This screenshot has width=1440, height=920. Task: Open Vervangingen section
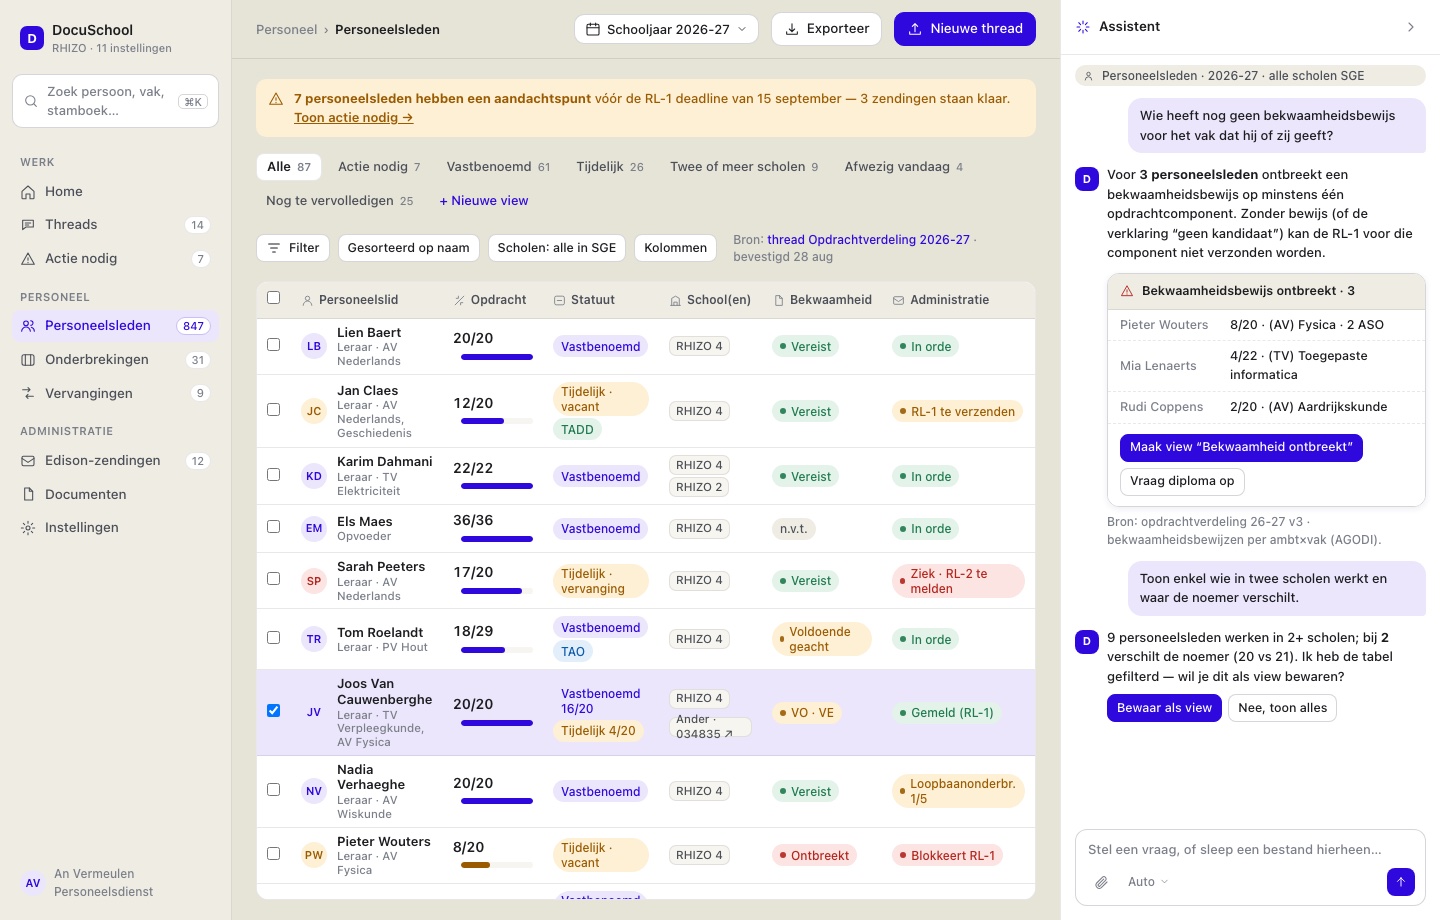(x=115, y=394)
